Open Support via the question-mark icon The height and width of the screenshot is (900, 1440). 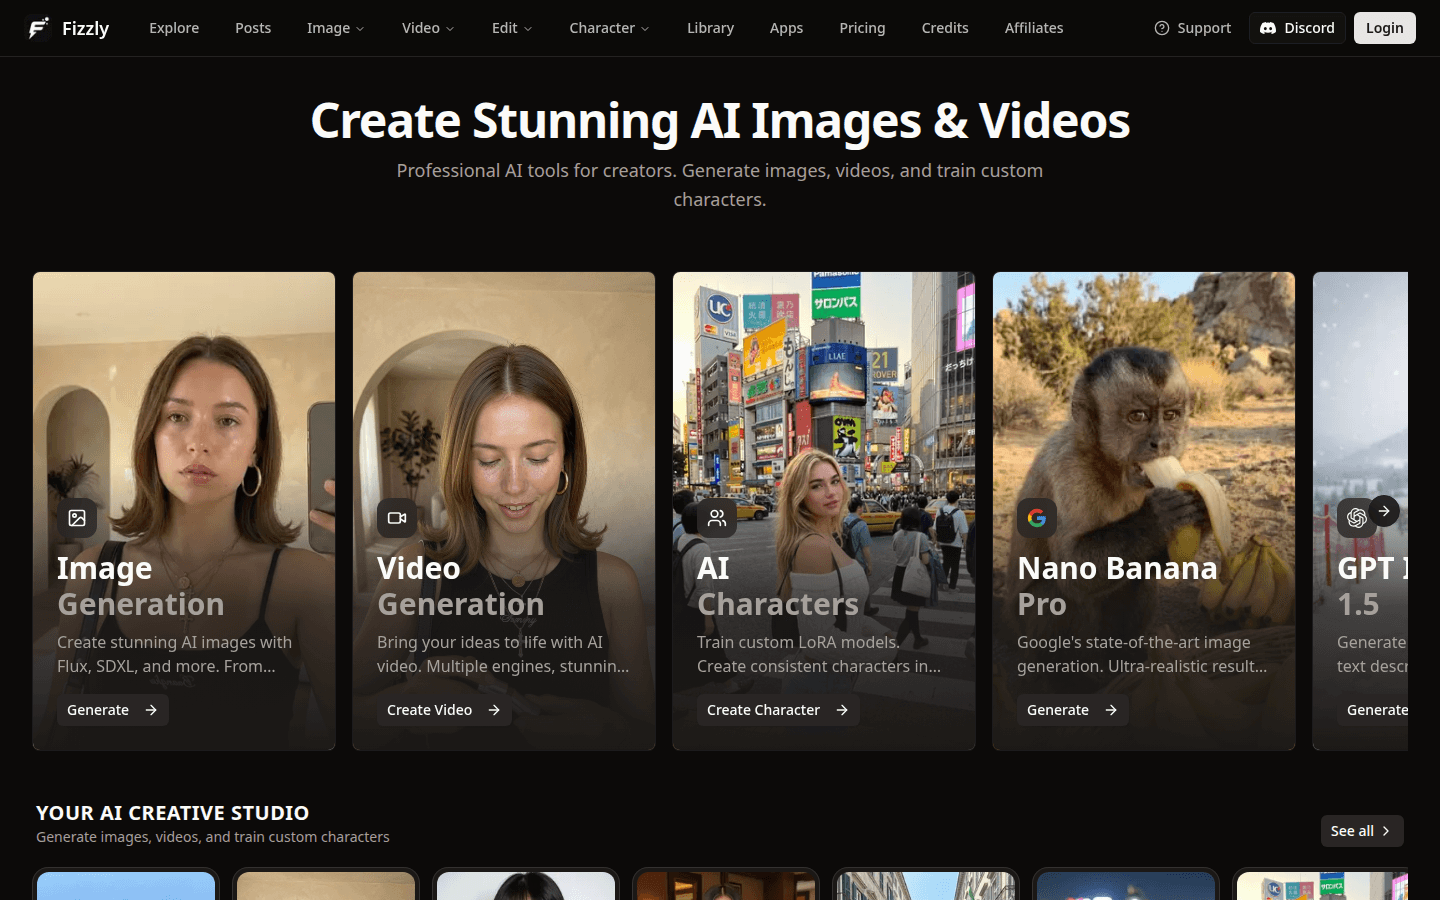[x=1163, y=28]
